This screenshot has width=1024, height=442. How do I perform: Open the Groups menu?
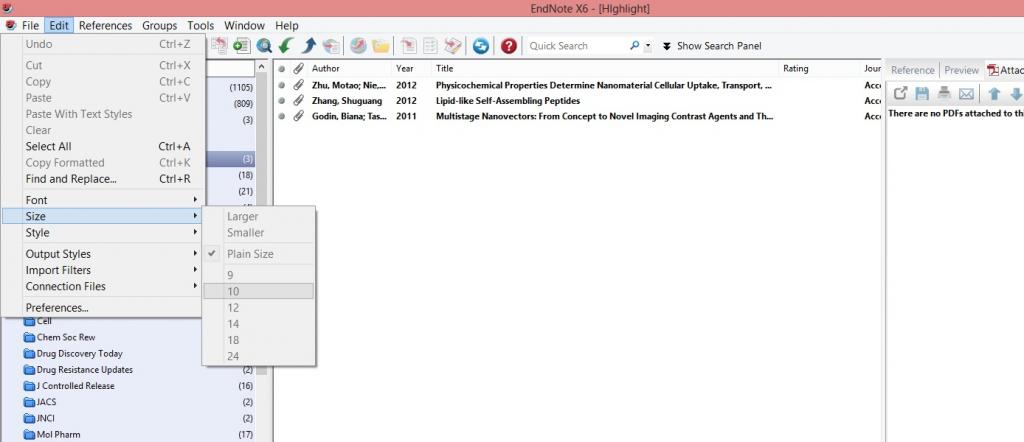pos(159,25)
